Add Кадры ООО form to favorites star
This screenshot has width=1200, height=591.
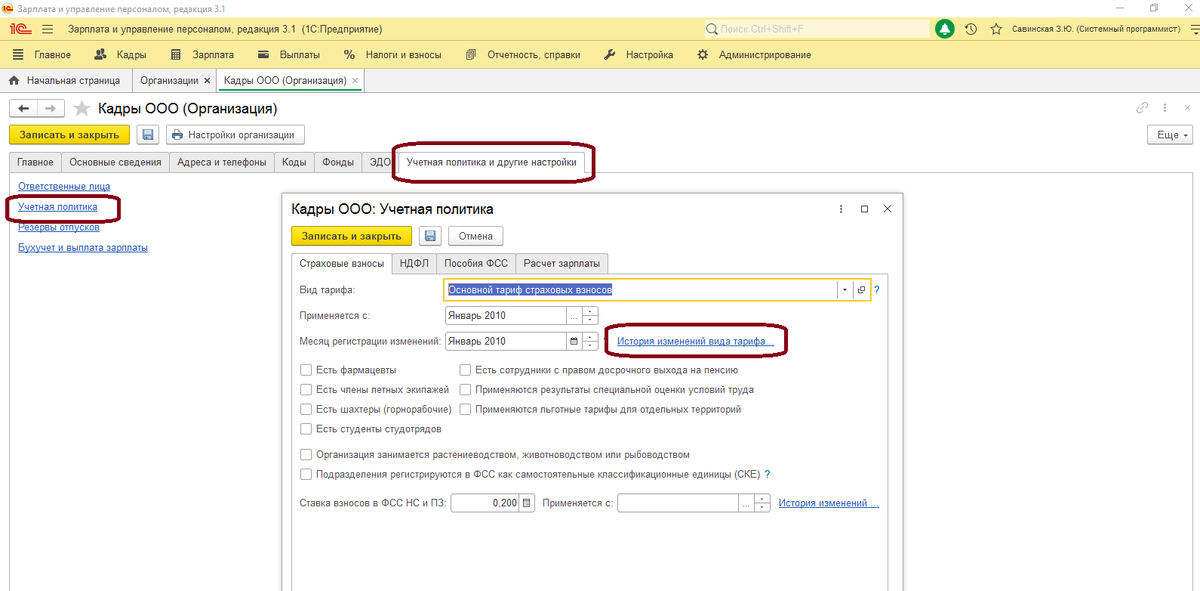click(x=82, y=108)
